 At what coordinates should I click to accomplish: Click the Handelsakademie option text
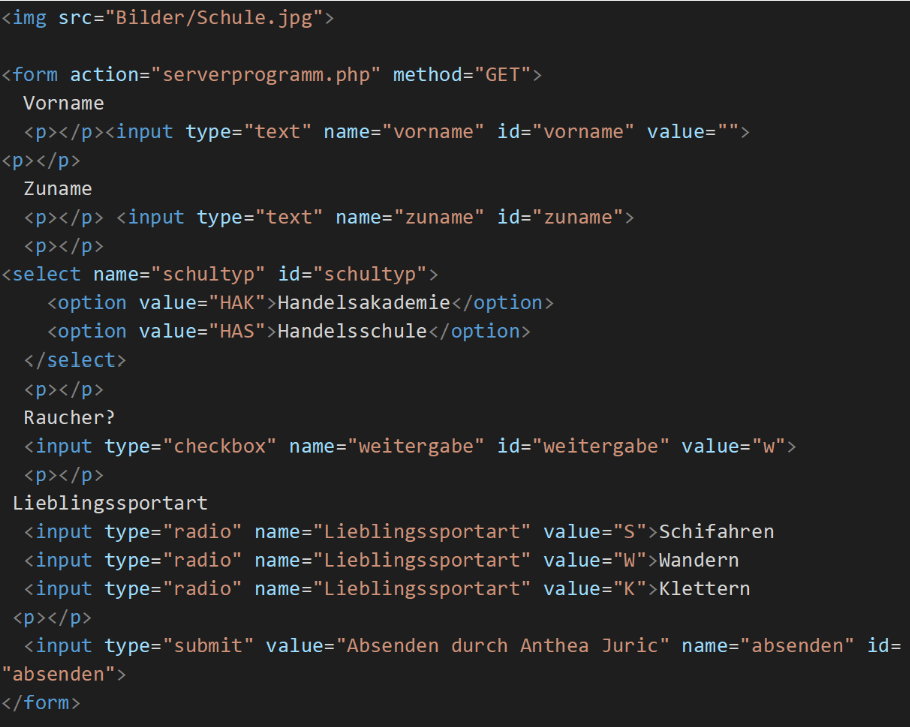364,303
